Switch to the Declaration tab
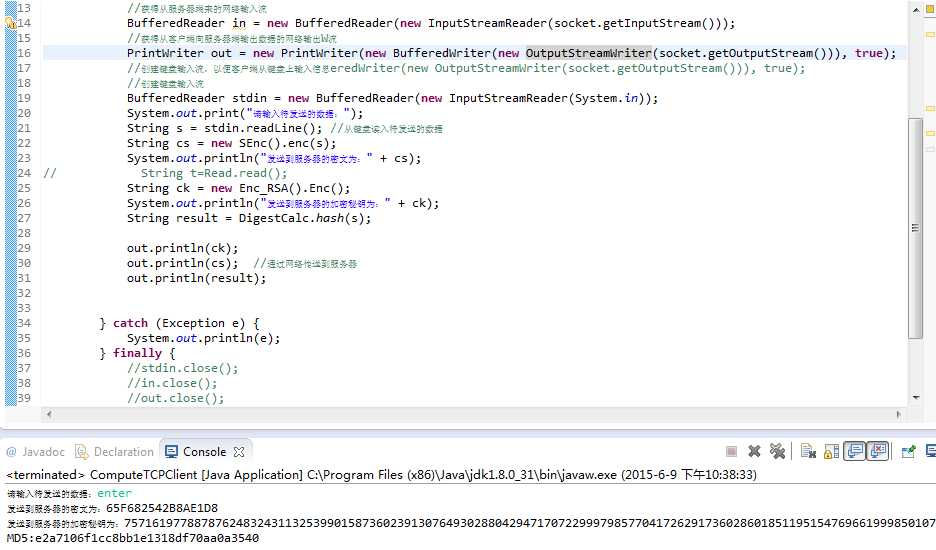 pyautogui.click(x=115, y=452)
